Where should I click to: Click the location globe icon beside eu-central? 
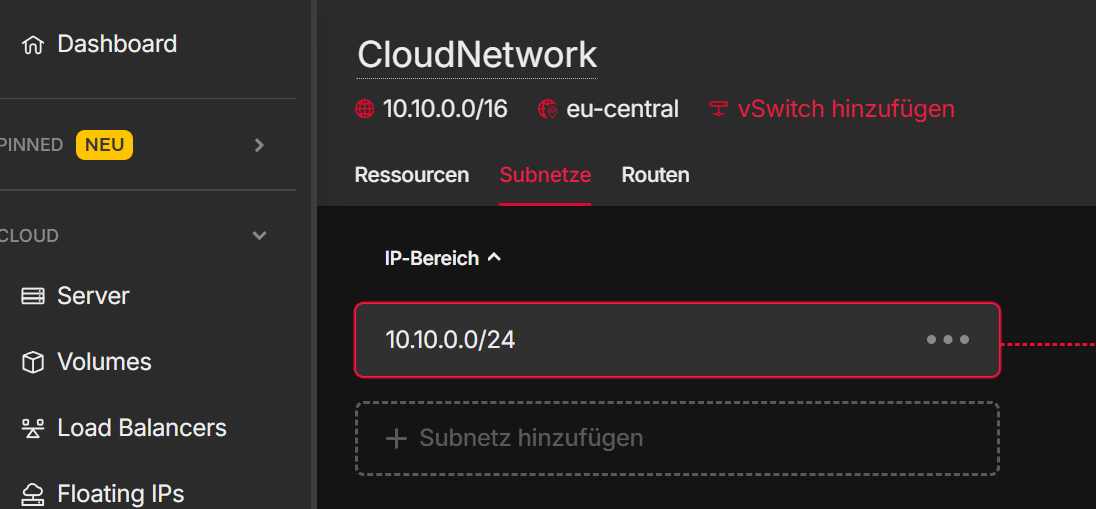[x=547, y=109]
